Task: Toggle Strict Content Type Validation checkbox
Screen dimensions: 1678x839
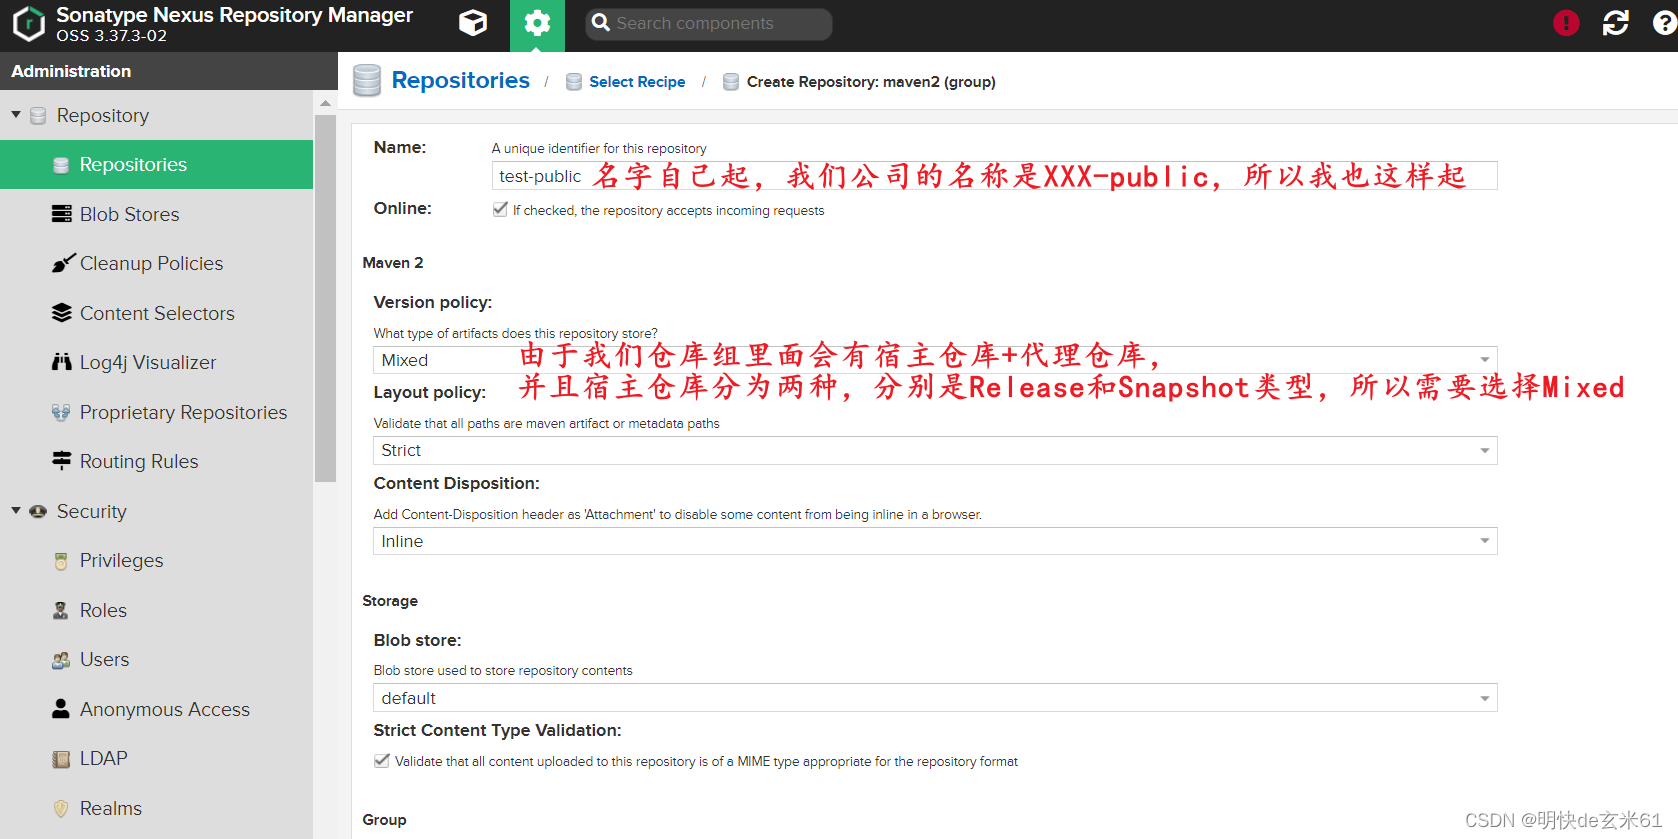Action: (x=382, y=760)
